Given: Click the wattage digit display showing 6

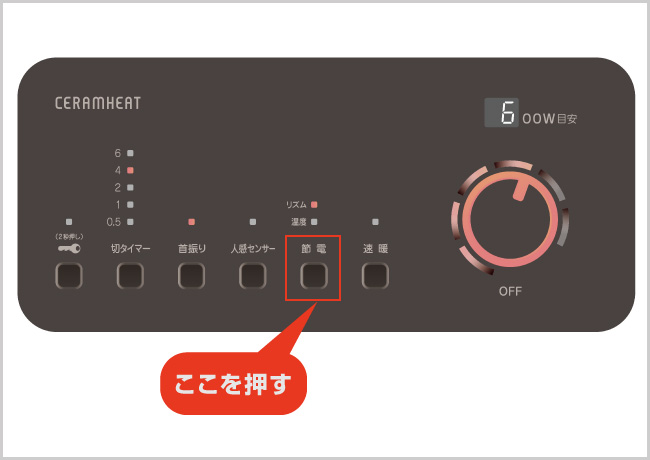Looking at the screenshot, I should (502, 113).
